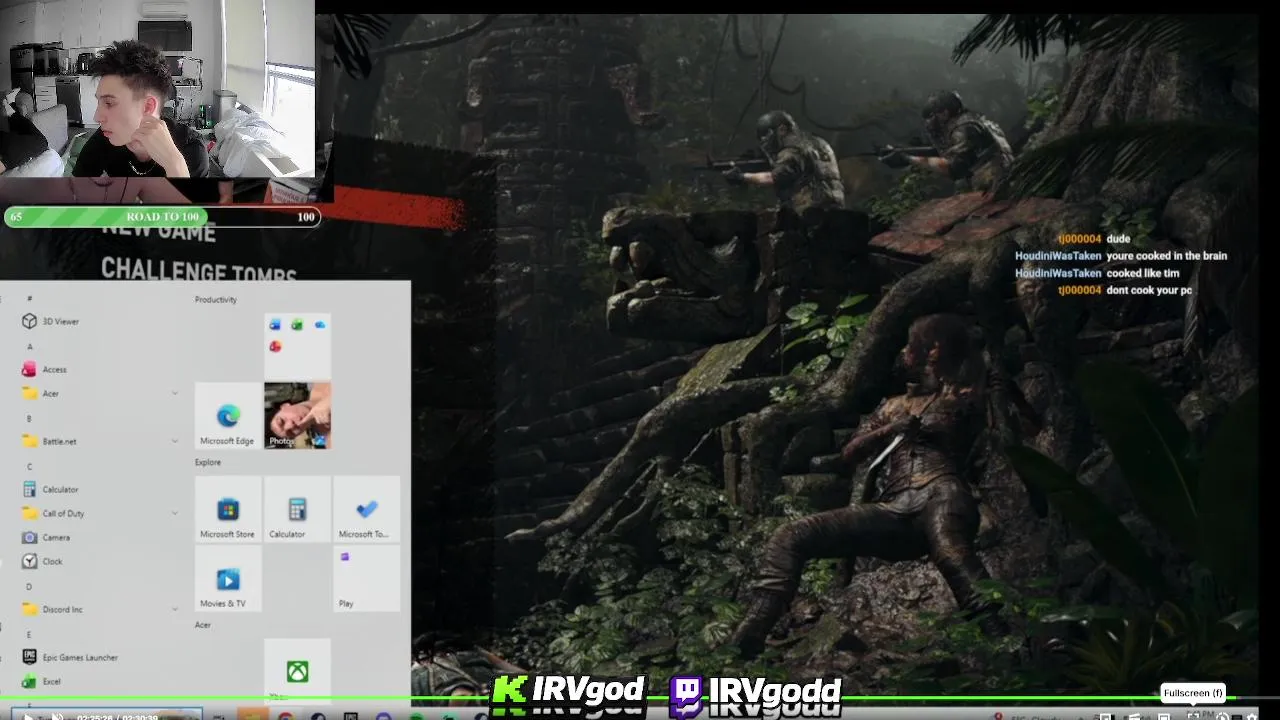Open Excel from the app list

click(51, 681)
